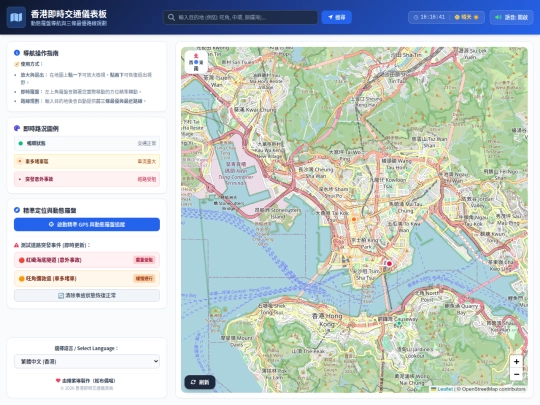This screenshot has width=540, height=405.
Task: Click the blue search button with arrow
Action: click(336, 17)
